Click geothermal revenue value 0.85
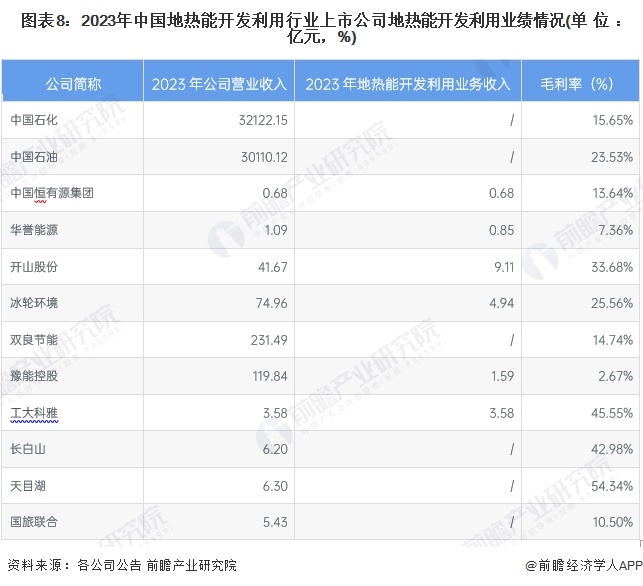Image resolution: width=643 pixels, height=586 pixels. tap(502, 230)
